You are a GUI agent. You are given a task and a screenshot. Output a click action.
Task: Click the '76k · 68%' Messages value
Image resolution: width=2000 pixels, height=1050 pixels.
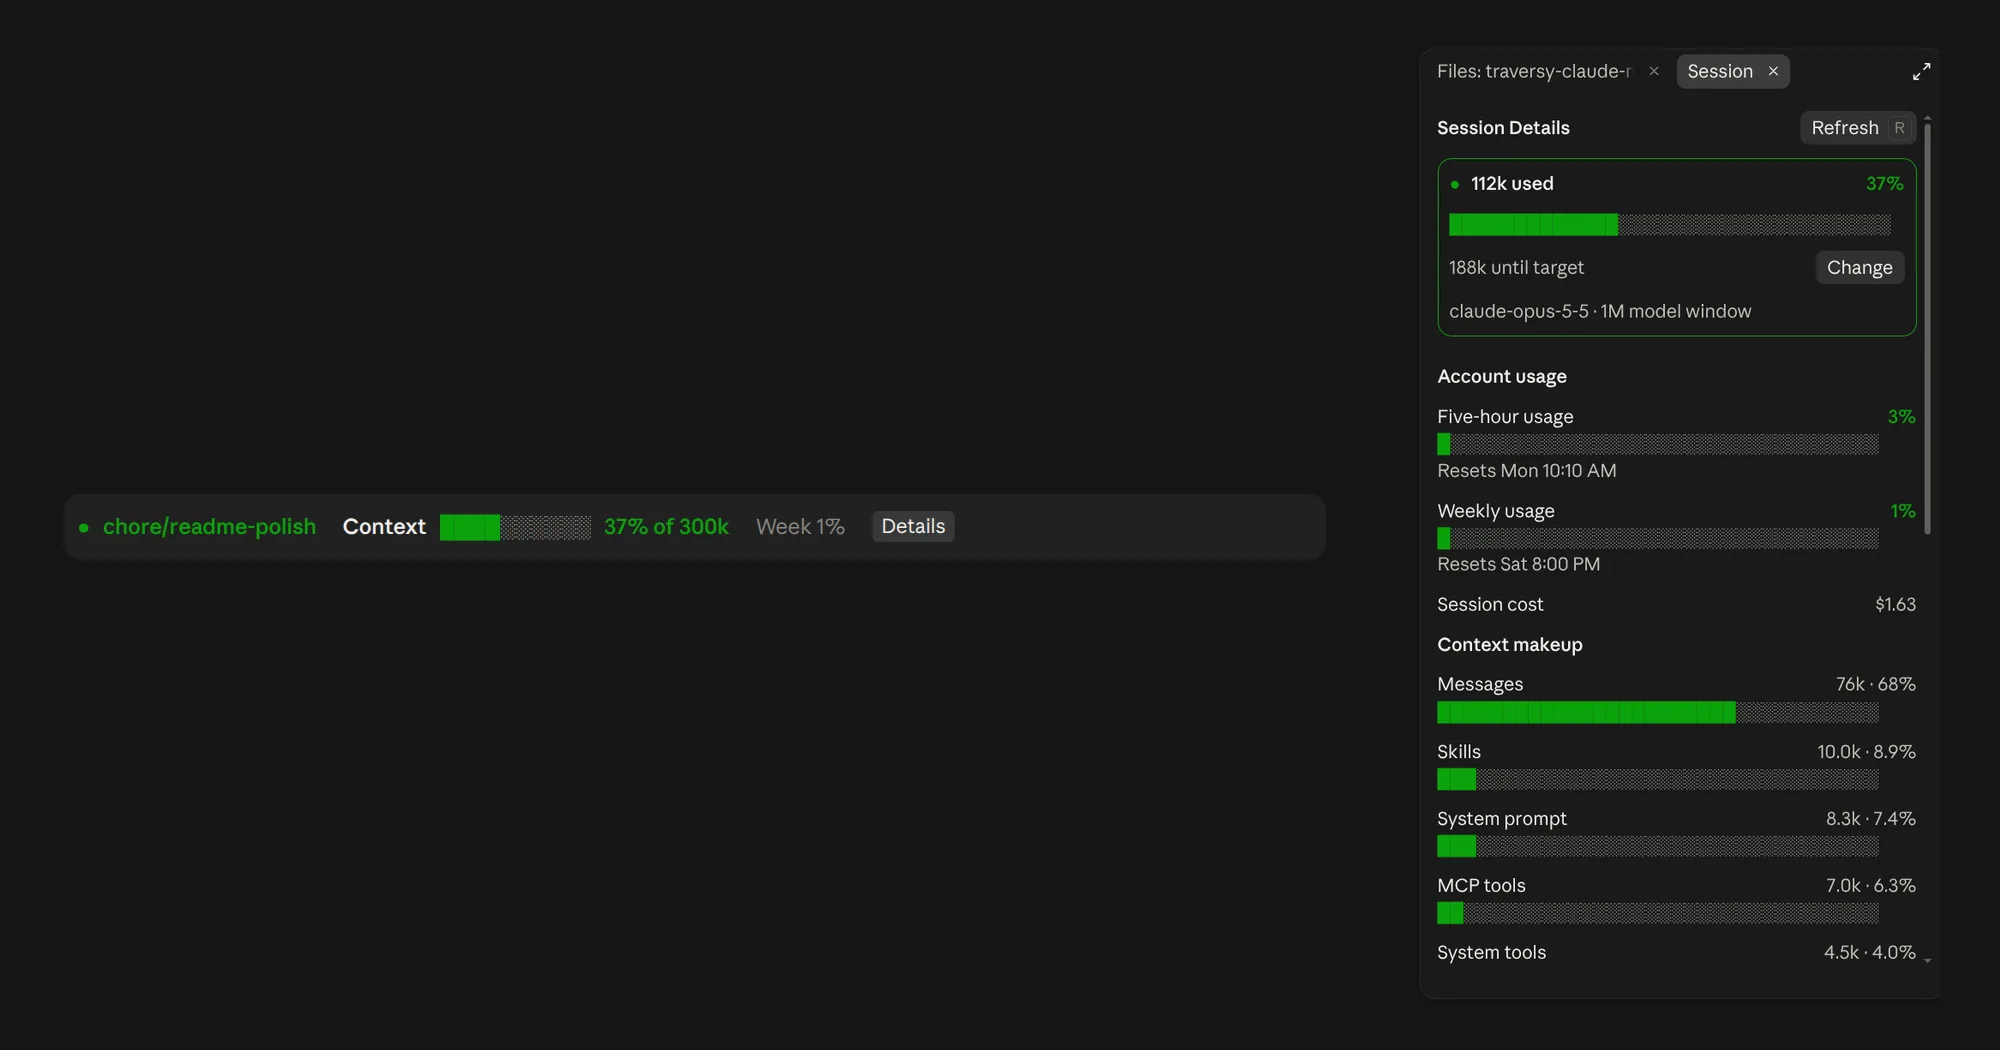(x=1875, y=684)
